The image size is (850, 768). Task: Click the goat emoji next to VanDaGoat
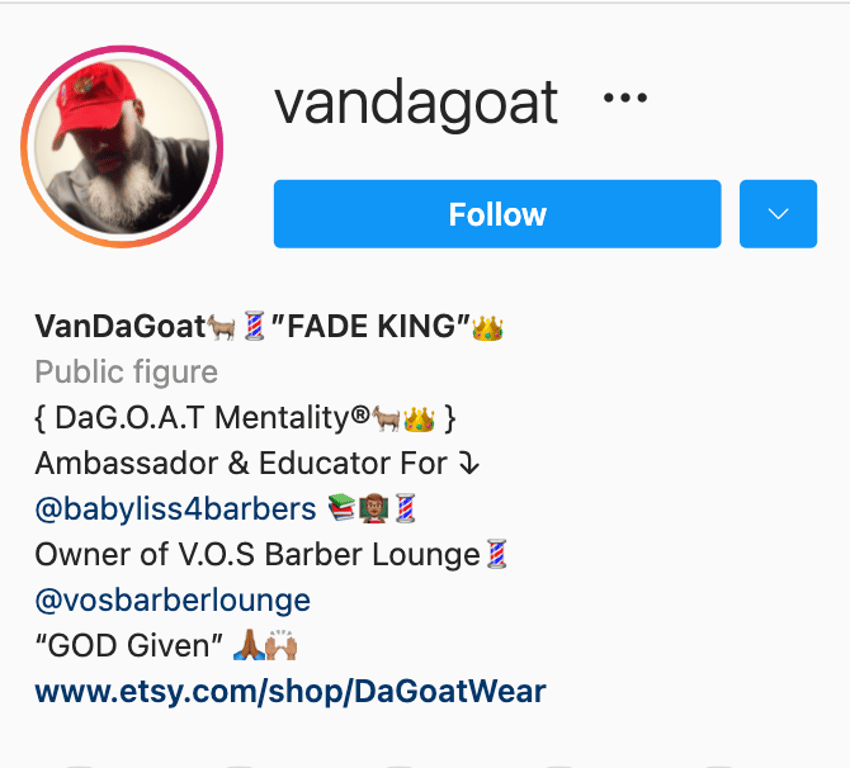tap(221, 327)
